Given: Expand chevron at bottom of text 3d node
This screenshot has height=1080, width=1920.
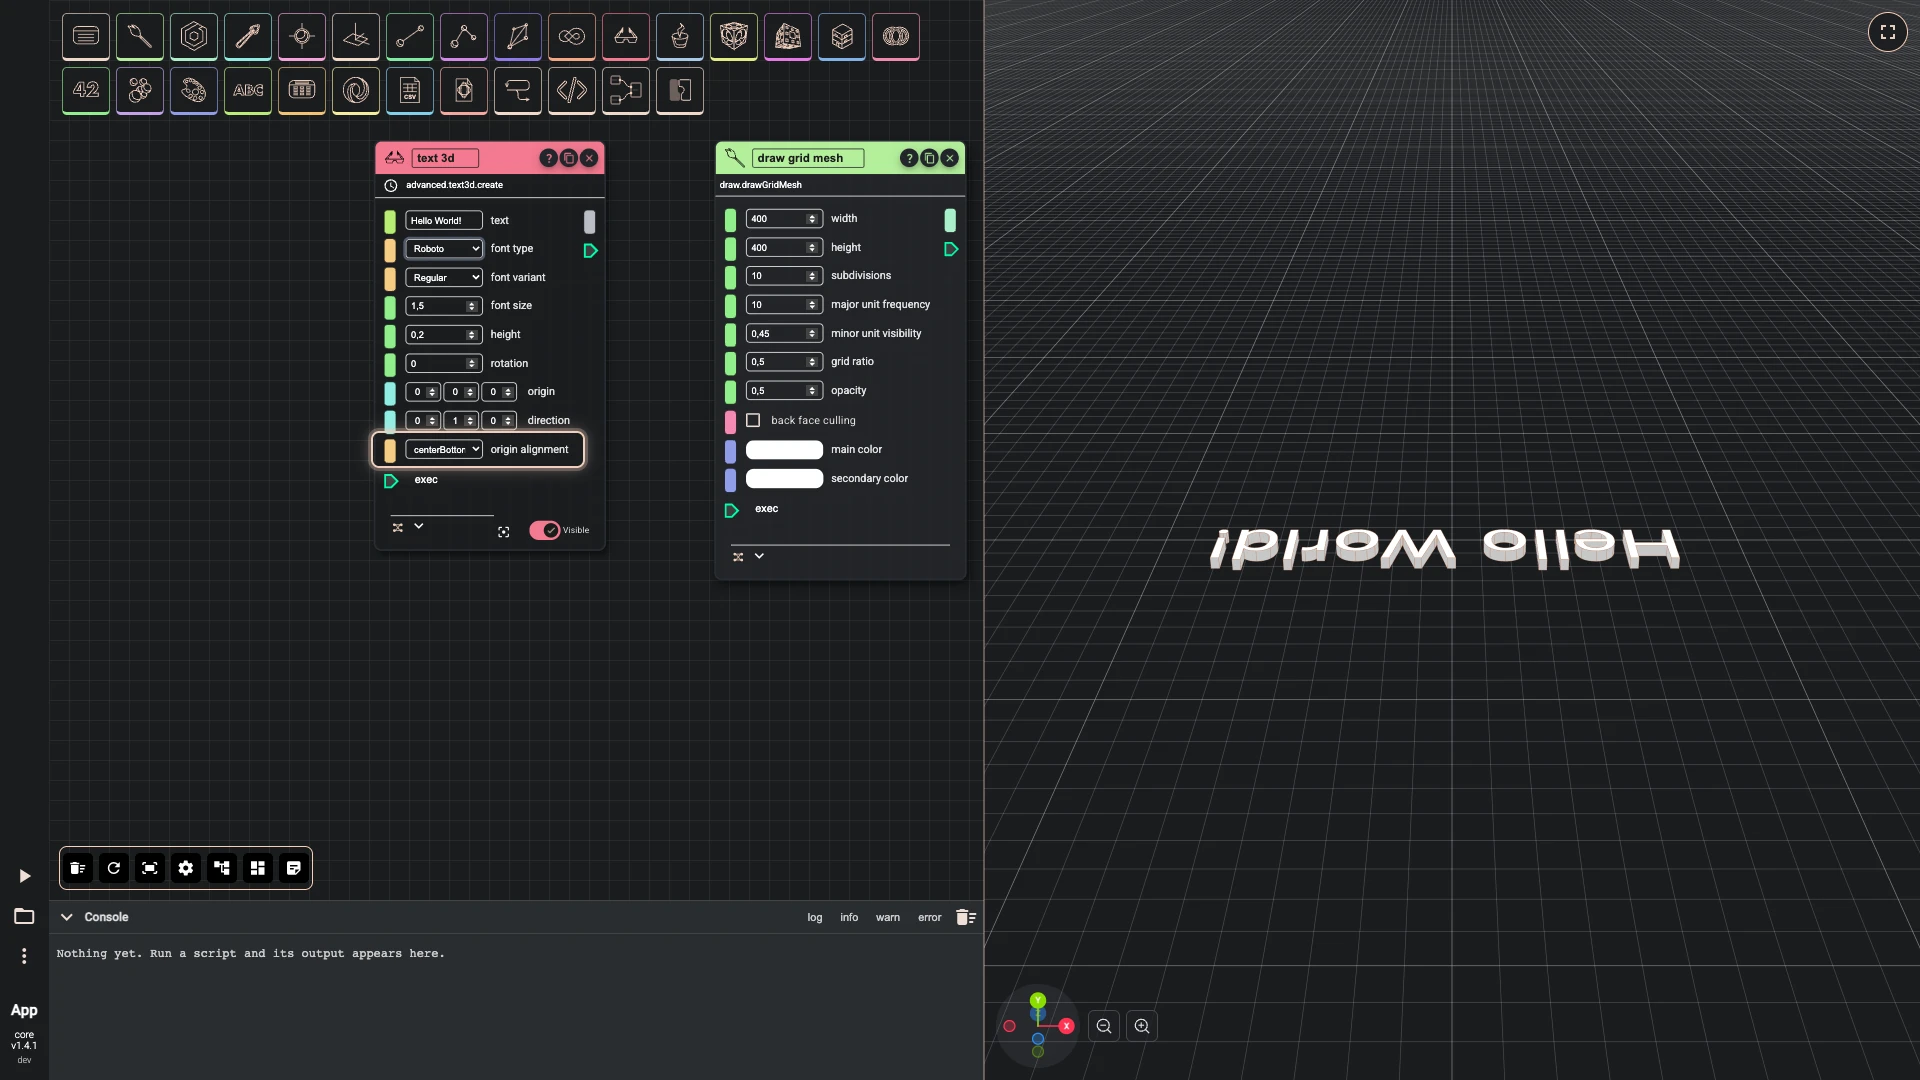Looking at the screenshot, I should [419, 526].
